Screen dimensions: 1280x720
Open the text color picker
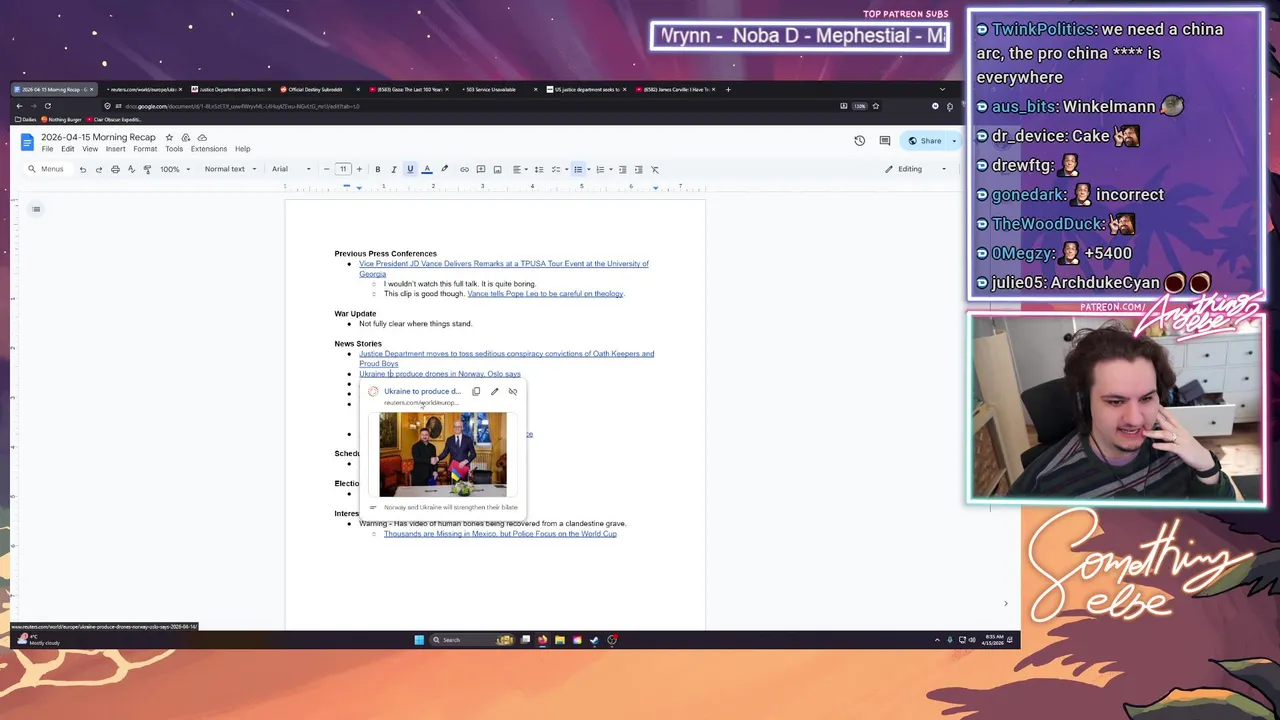point(427,169)
